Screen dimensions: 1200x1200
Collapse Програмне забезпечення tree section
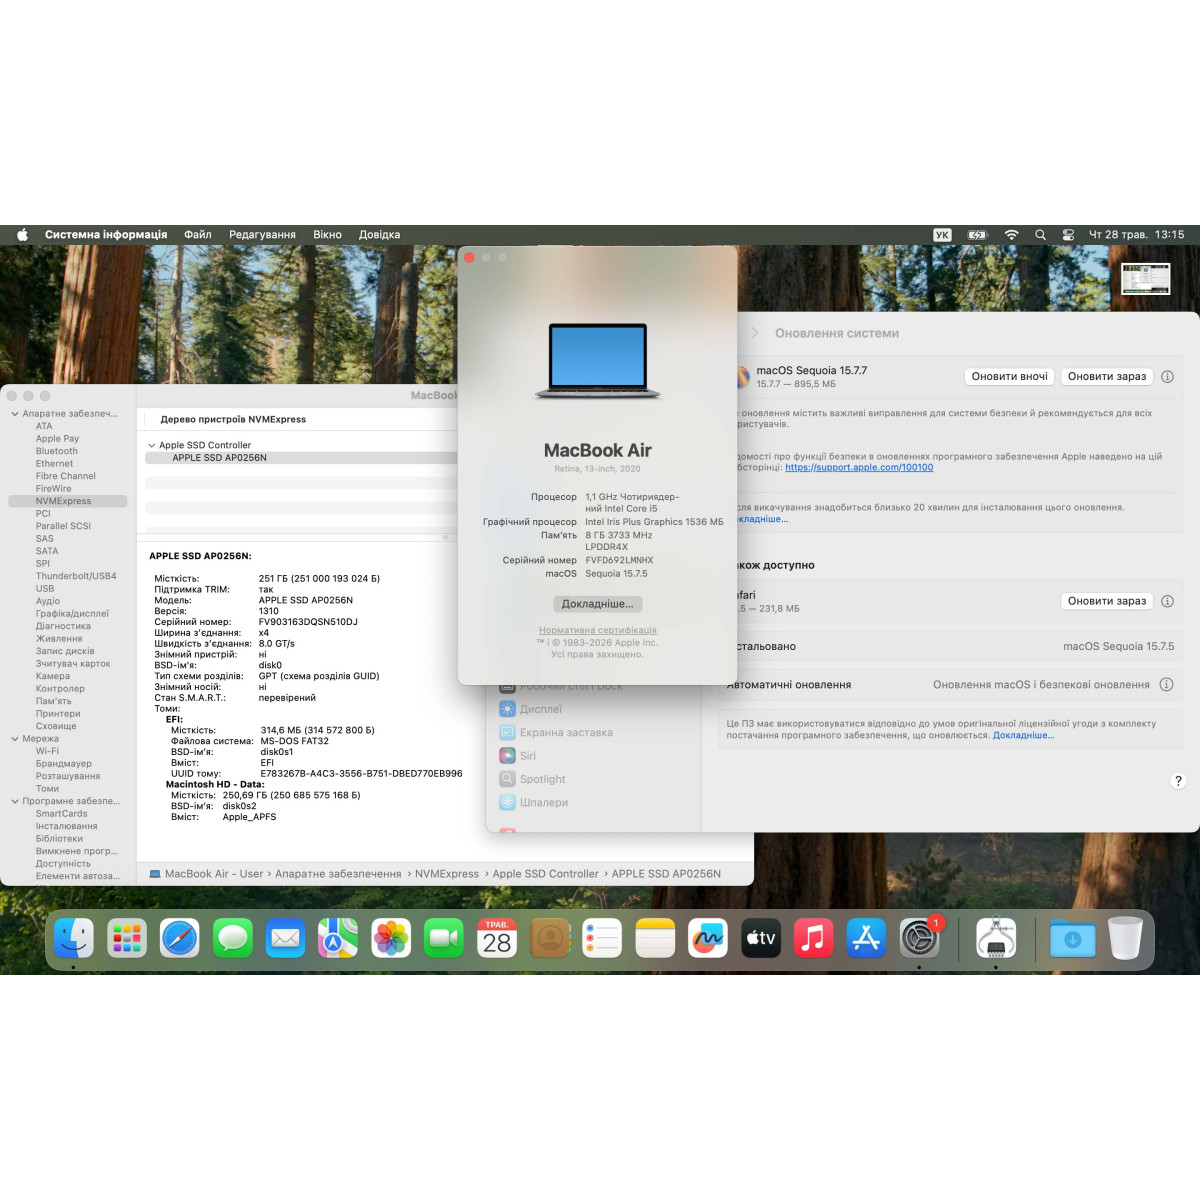14,801
